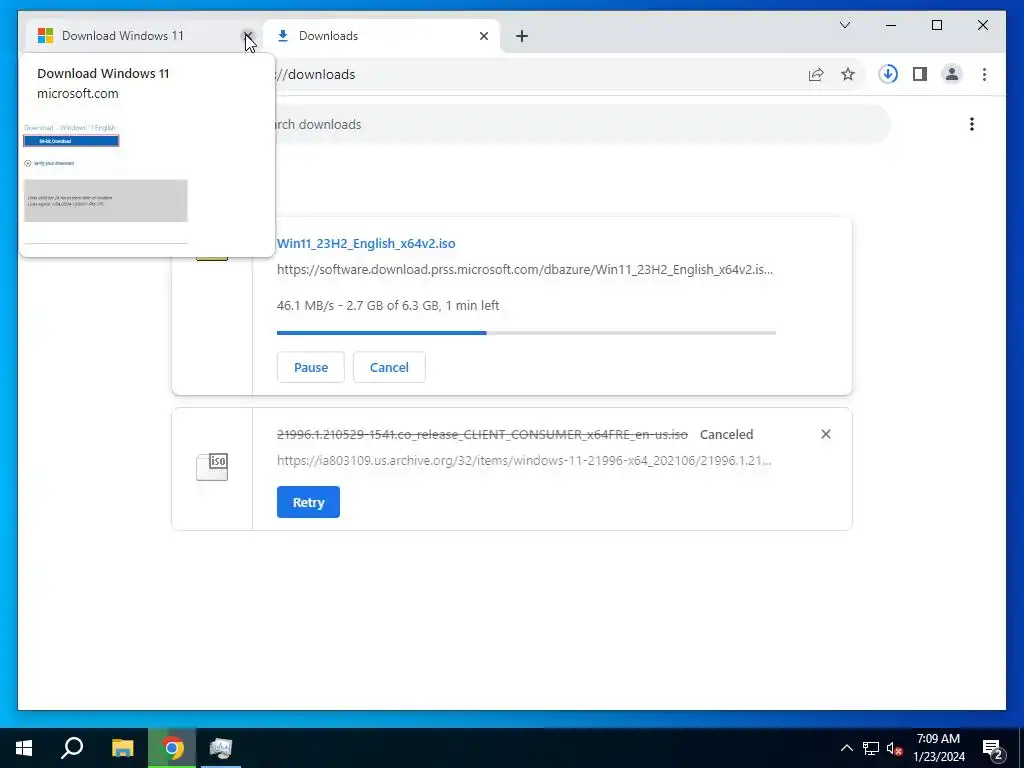
Task: Click the 46.1 MB/s status text
Action: coord(388,306)
